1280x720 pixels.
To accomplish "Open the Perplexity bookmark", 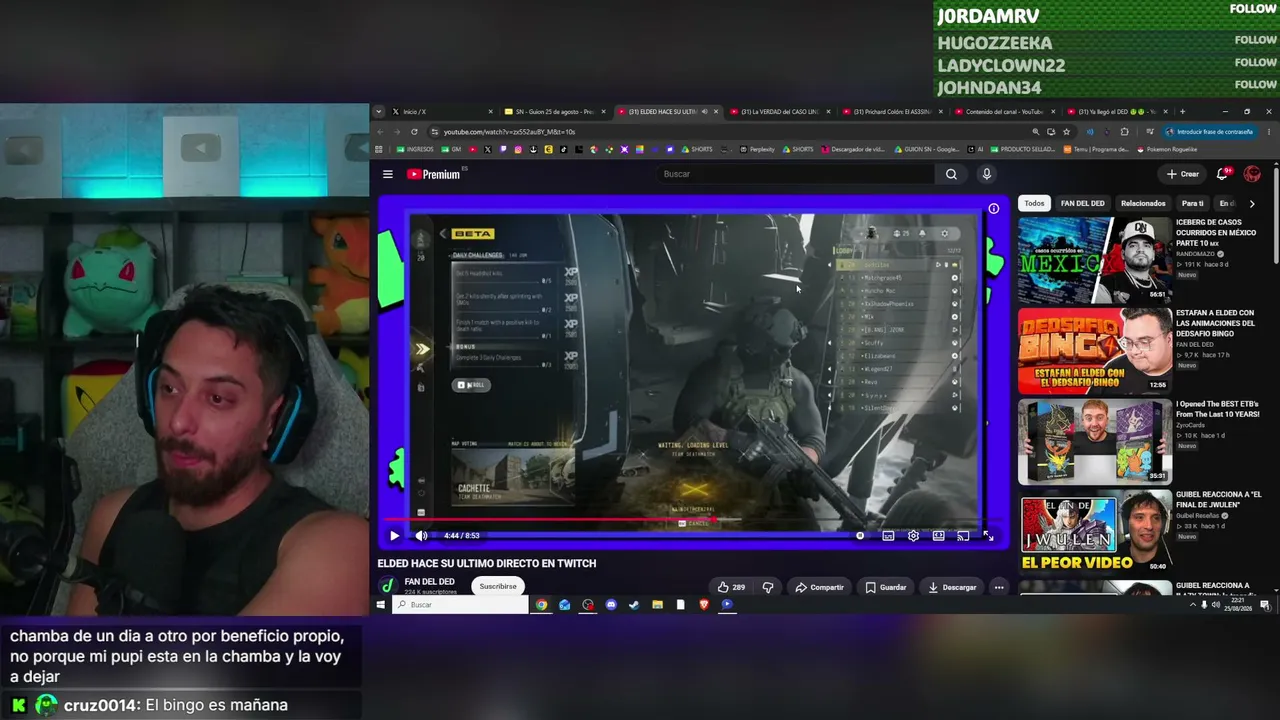I will pos(757,150).
